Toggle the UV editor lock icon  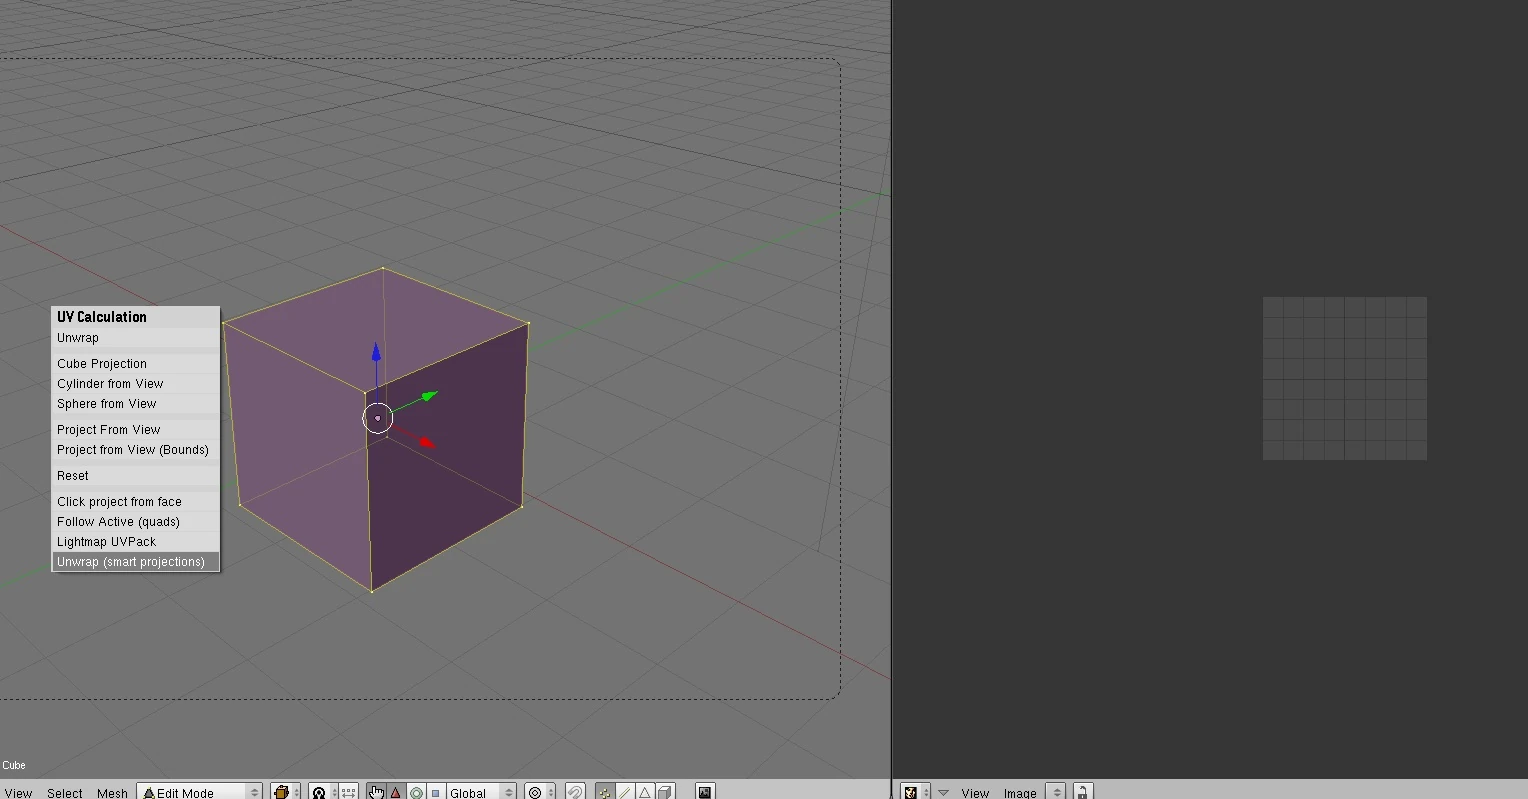(x=1083, y=792)
